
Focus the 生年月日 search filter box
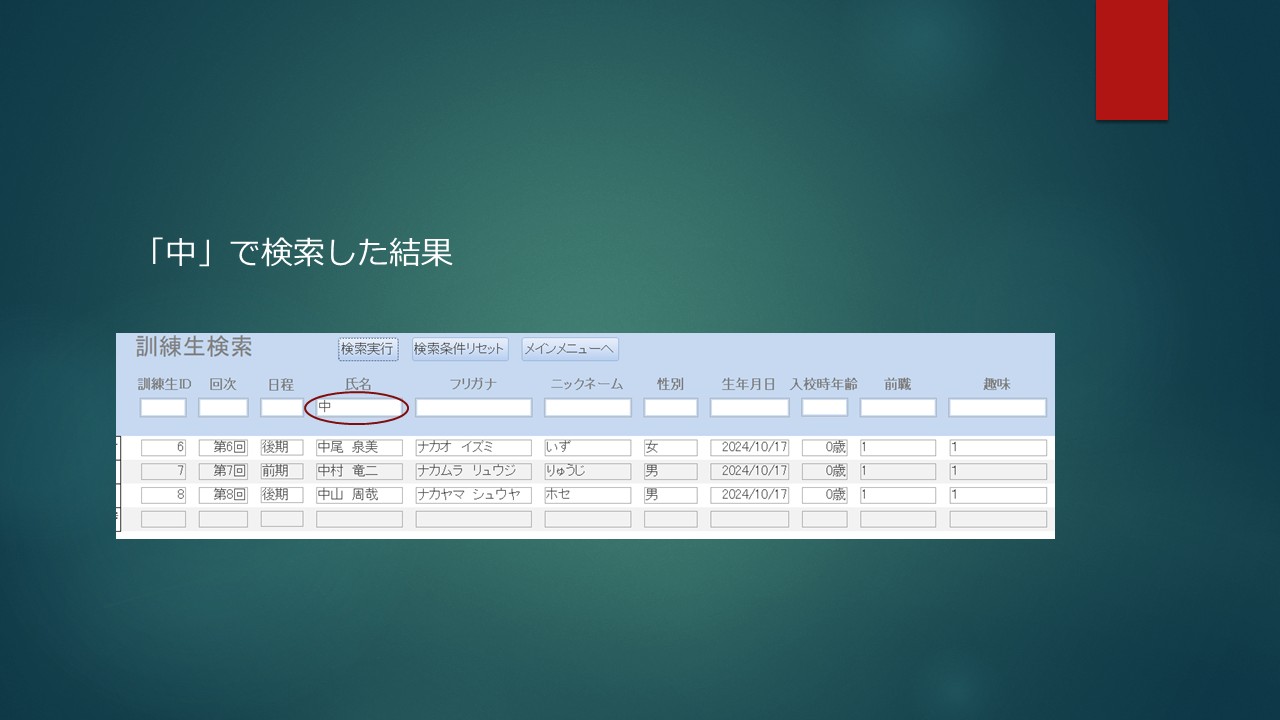(750, 408)
